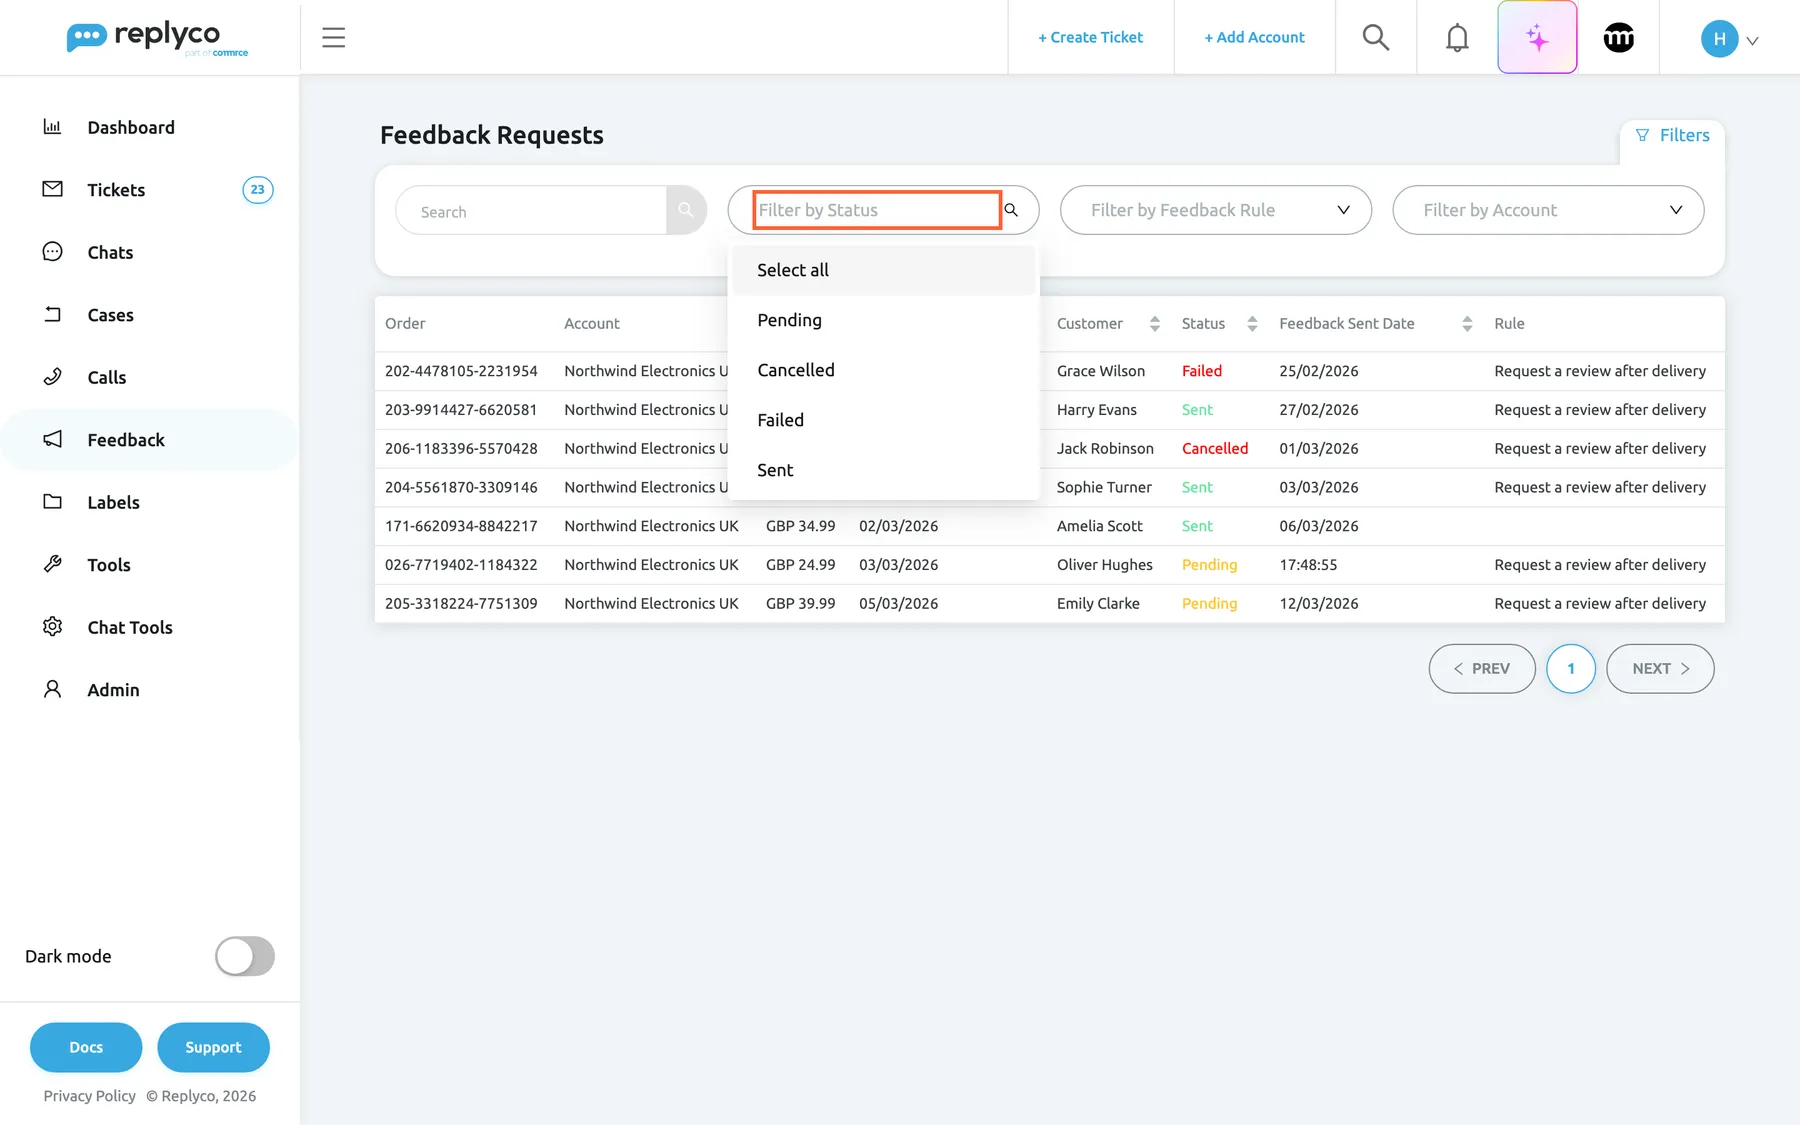Open the notifications bell

pos(1457,38)
